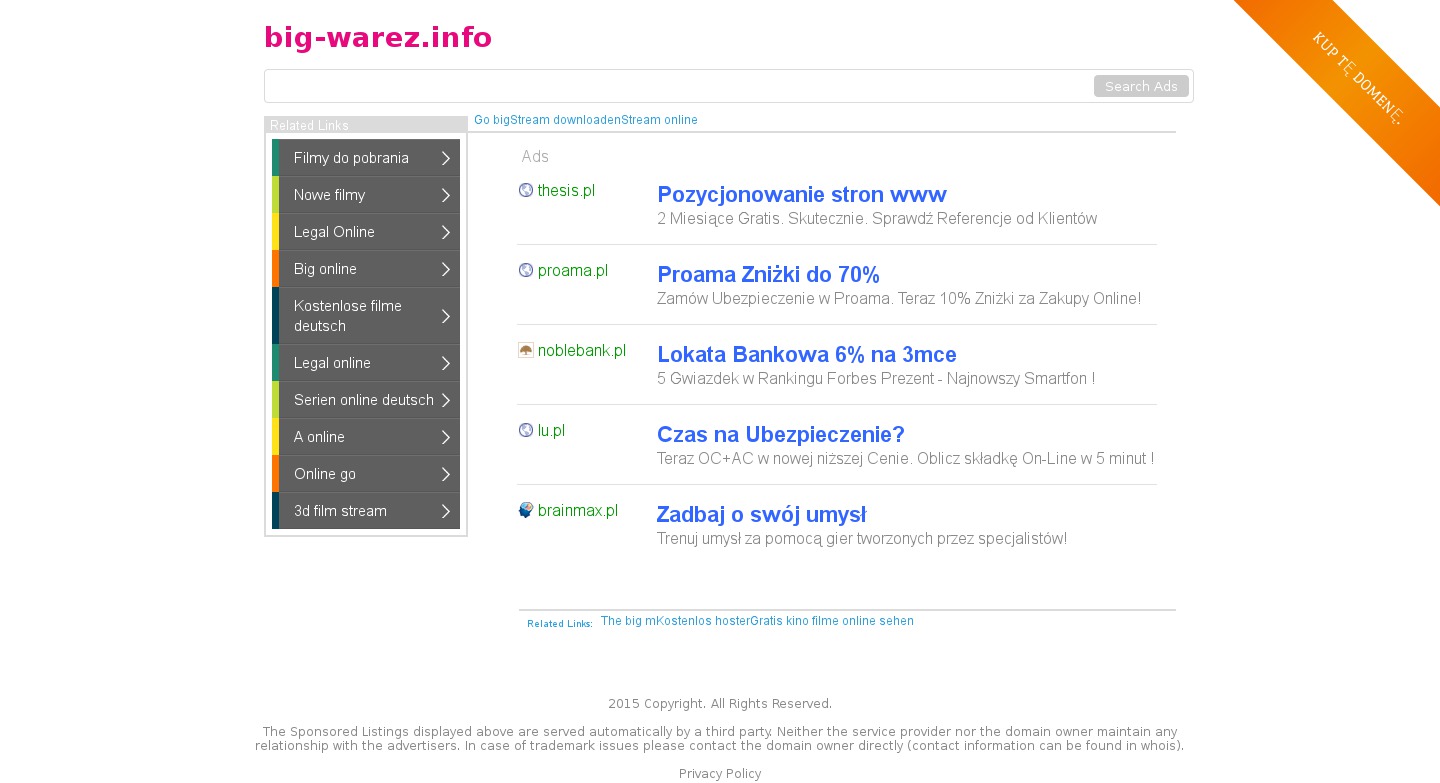
Task: Open the 'Pozycjonowanie stron www' ad headline
Action: point(801,194)
